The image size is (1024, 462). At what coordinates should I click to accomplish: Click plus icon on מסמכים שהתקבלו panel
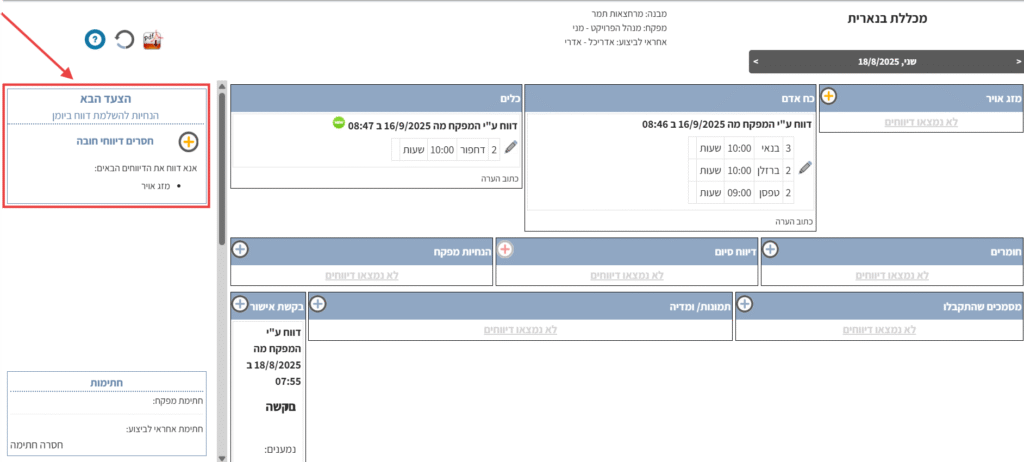(x=744, y=303)
